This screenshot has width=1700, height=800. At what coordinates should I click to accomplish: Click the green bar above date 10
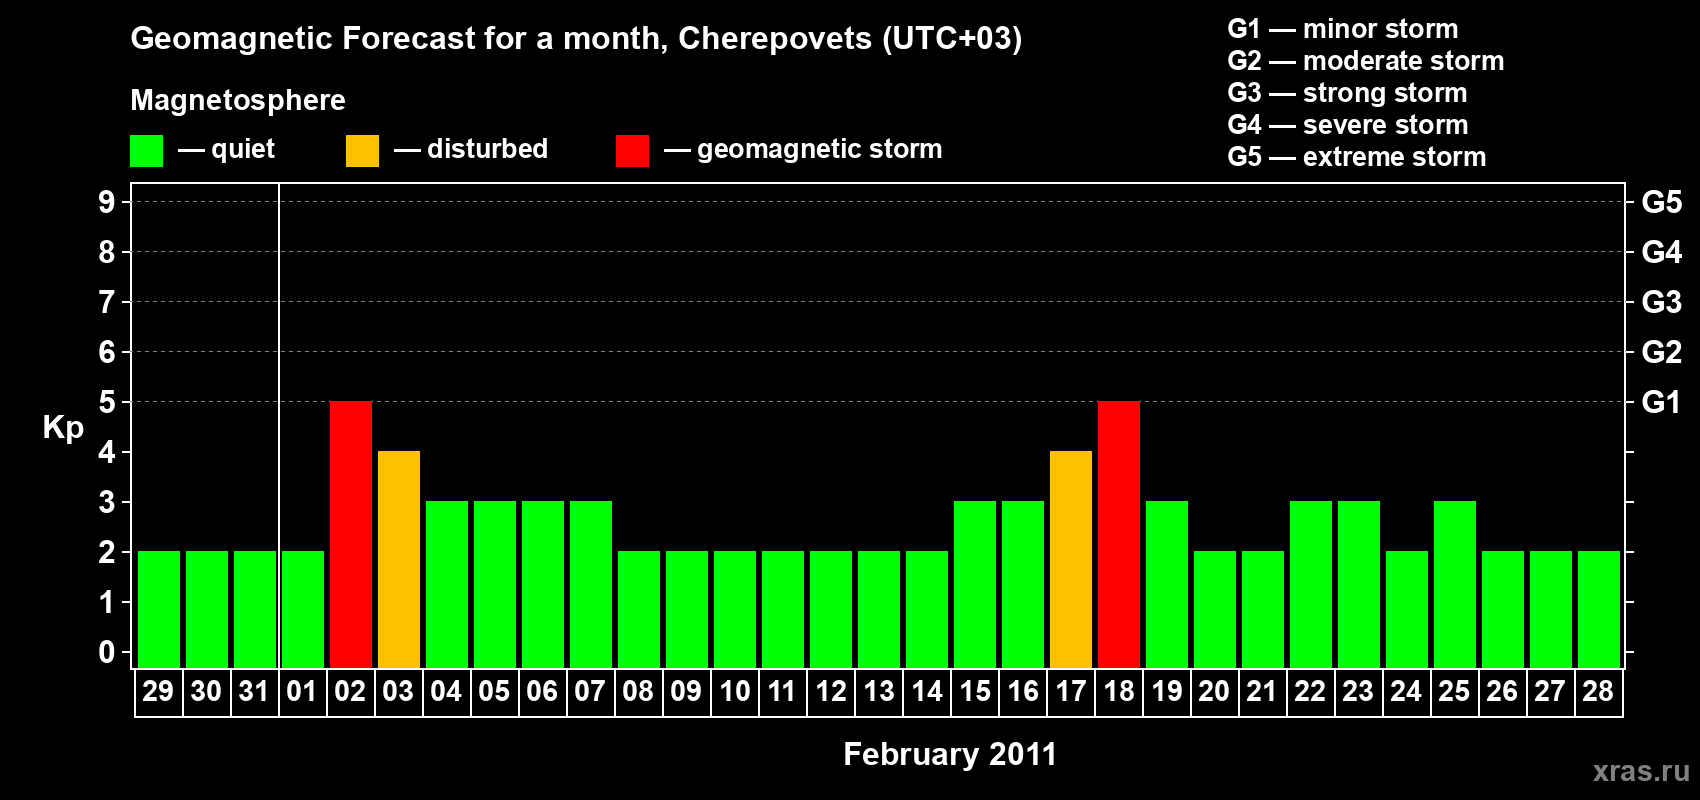(735, 610)
